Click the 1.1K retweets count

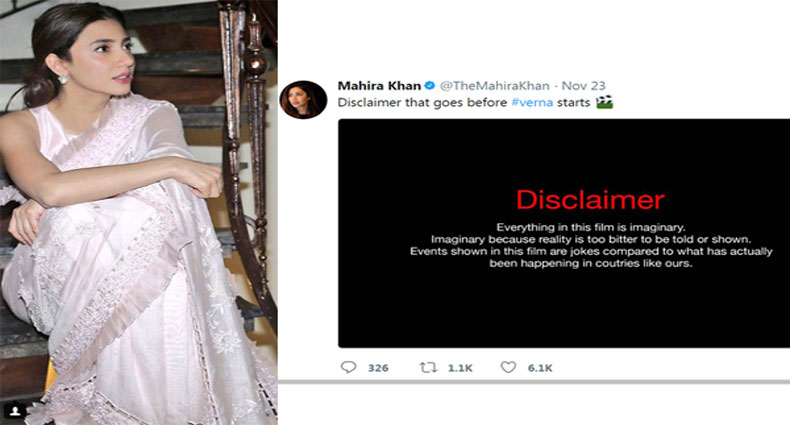460,368
